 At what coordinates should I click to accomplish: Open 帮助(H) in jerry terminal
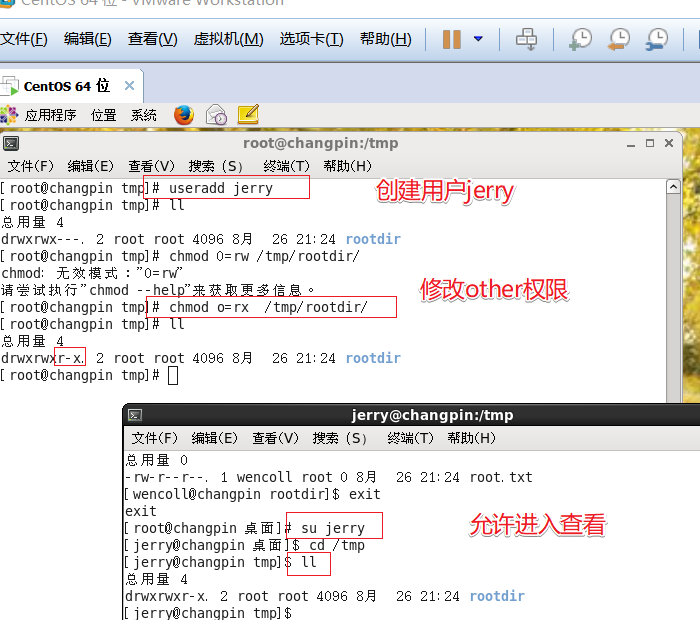coord(471,438)
